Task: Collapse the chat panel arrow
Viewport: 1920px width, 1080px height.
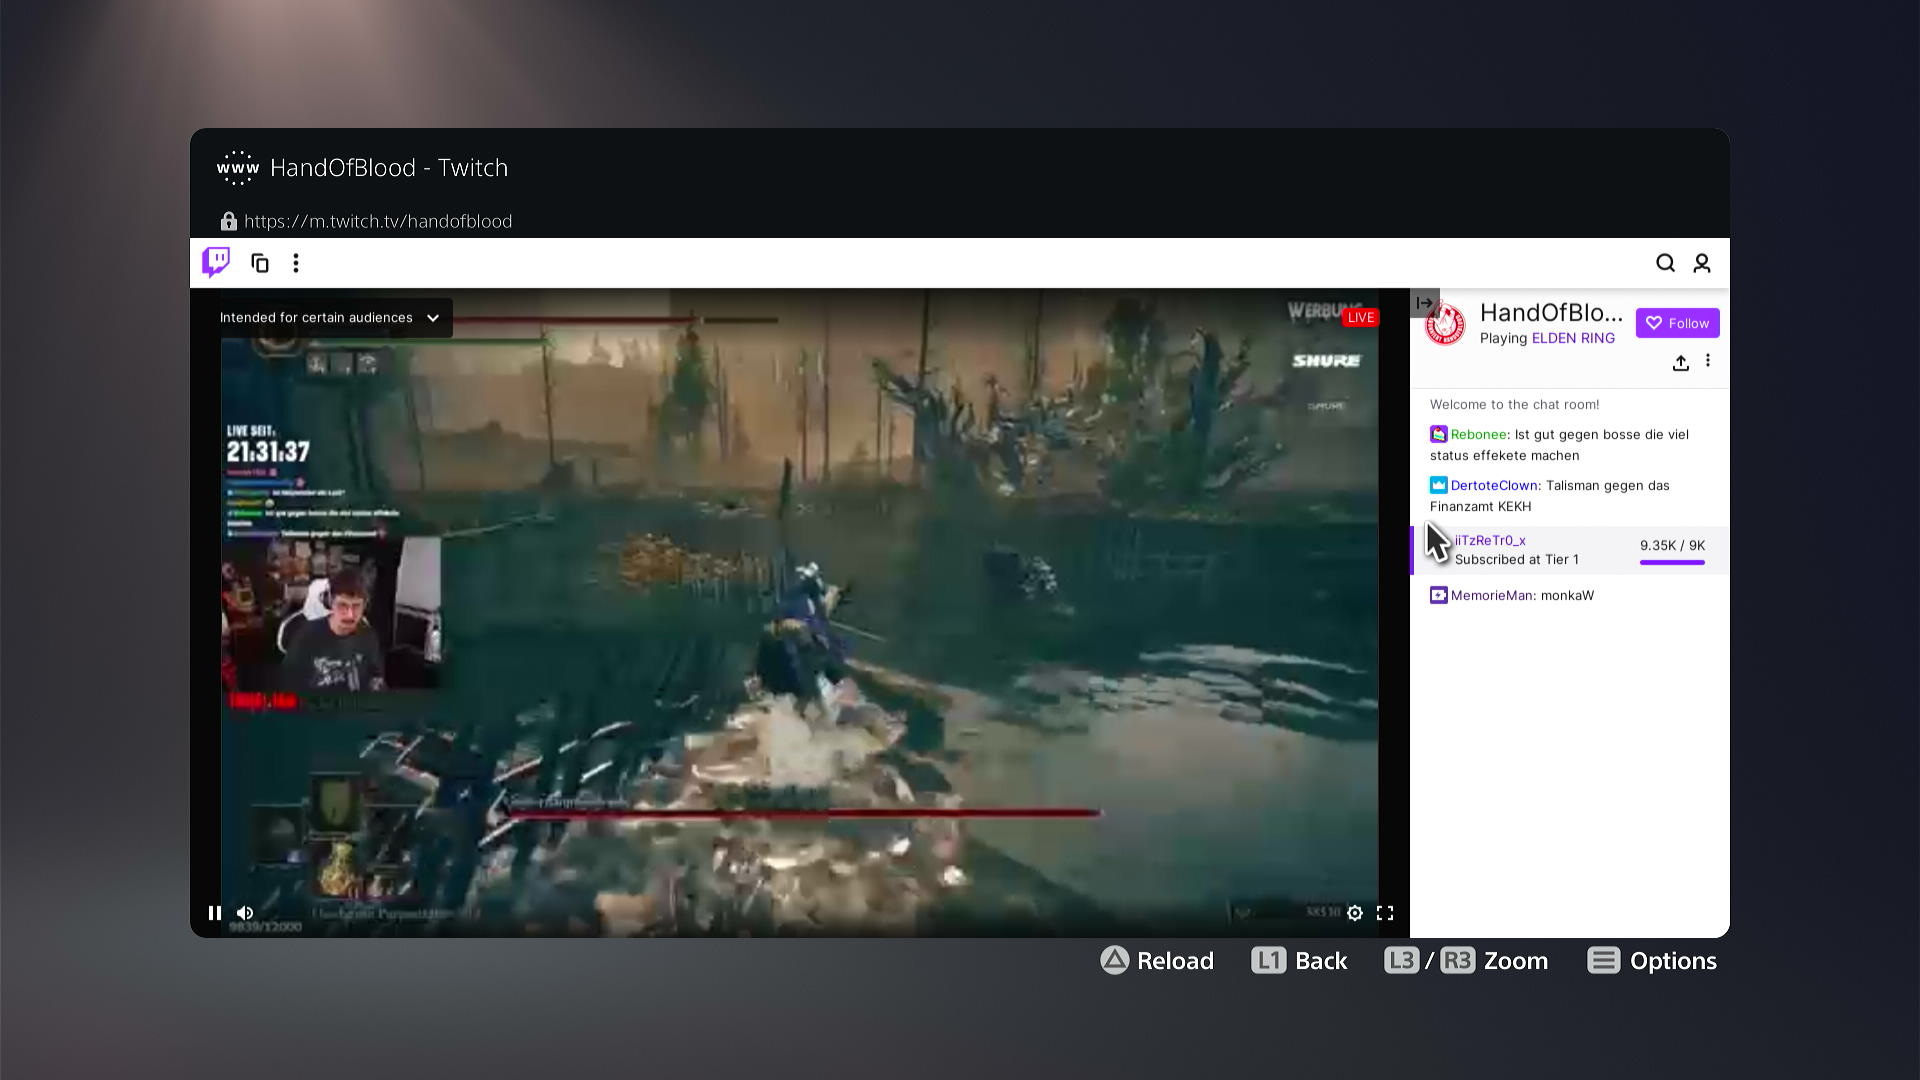Action: click(1425, 303)
